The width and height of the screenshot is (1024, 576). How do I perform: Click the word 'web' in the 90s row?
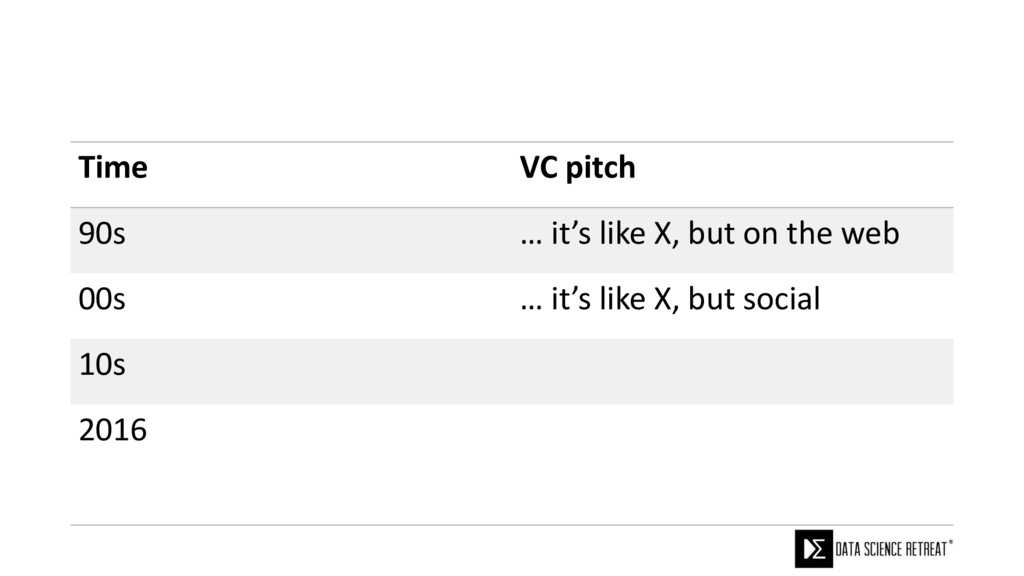[x=875, y=234]
